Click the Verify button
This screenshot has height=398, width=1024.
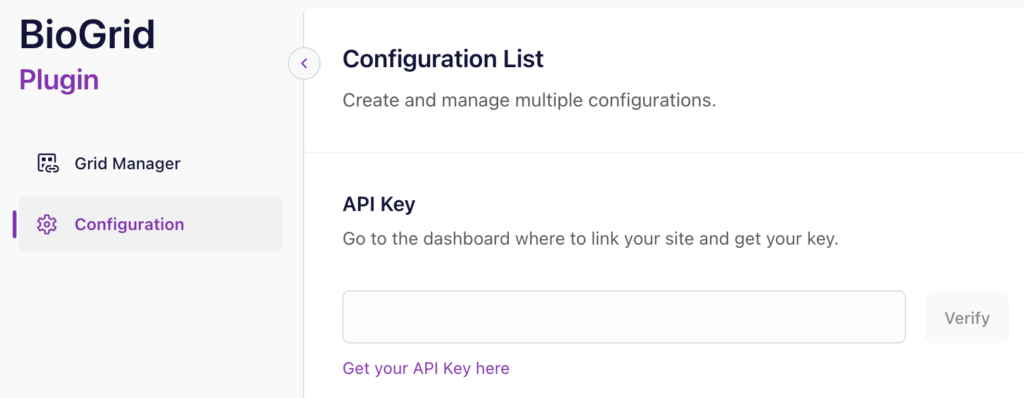[x=967, y=318]
